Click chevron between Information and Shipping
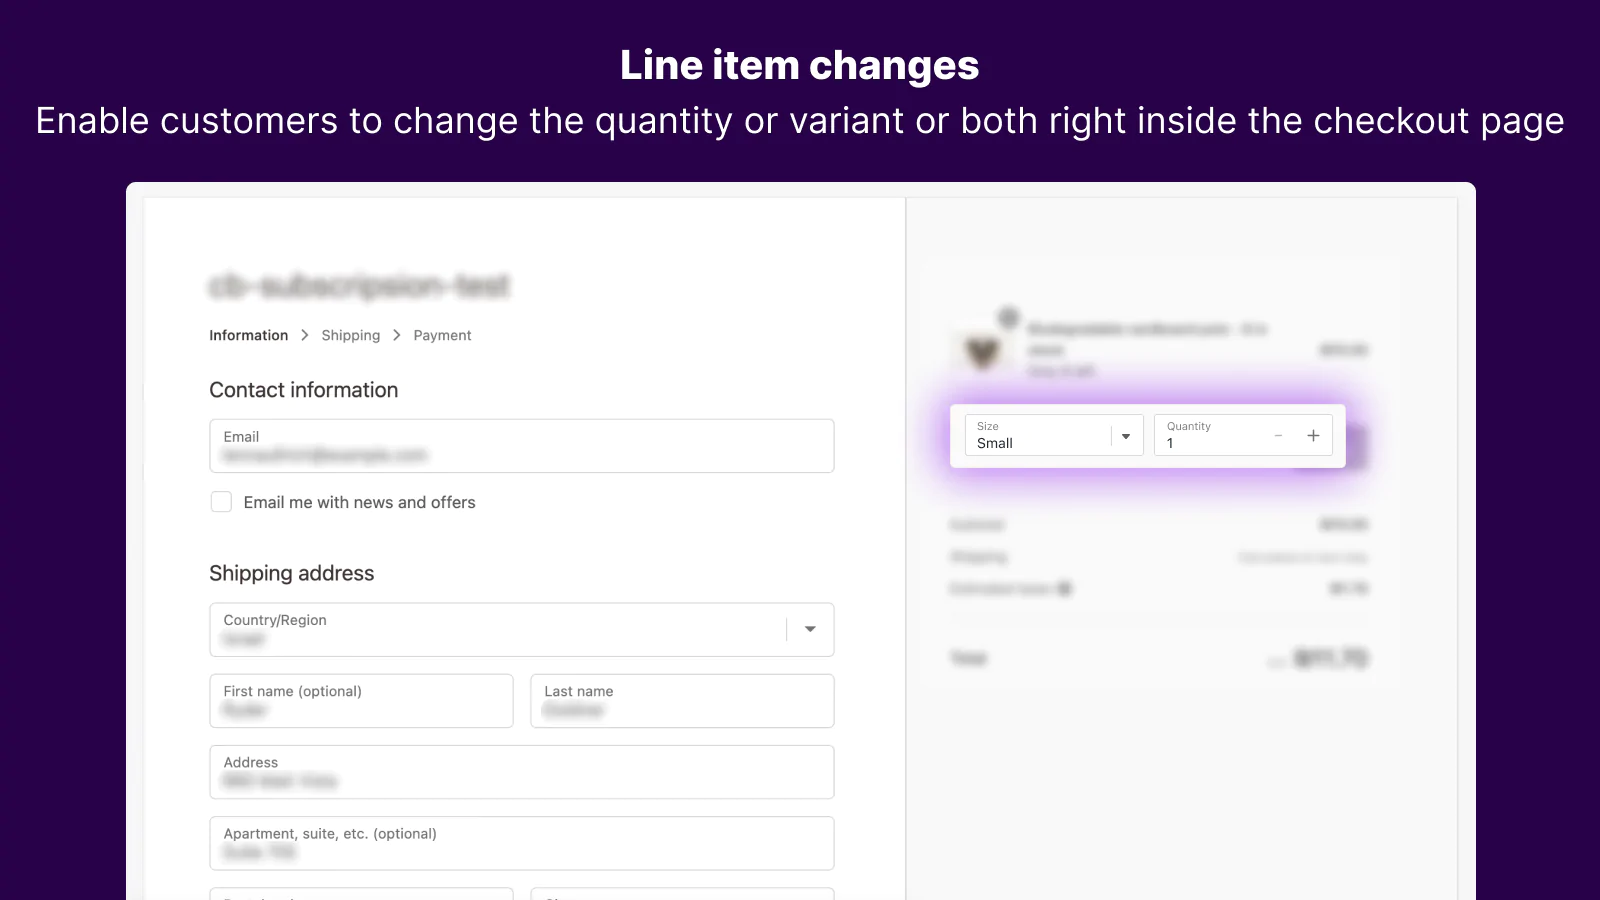Viewport: 1600px width, 900px height. click(x=305, y=335)
